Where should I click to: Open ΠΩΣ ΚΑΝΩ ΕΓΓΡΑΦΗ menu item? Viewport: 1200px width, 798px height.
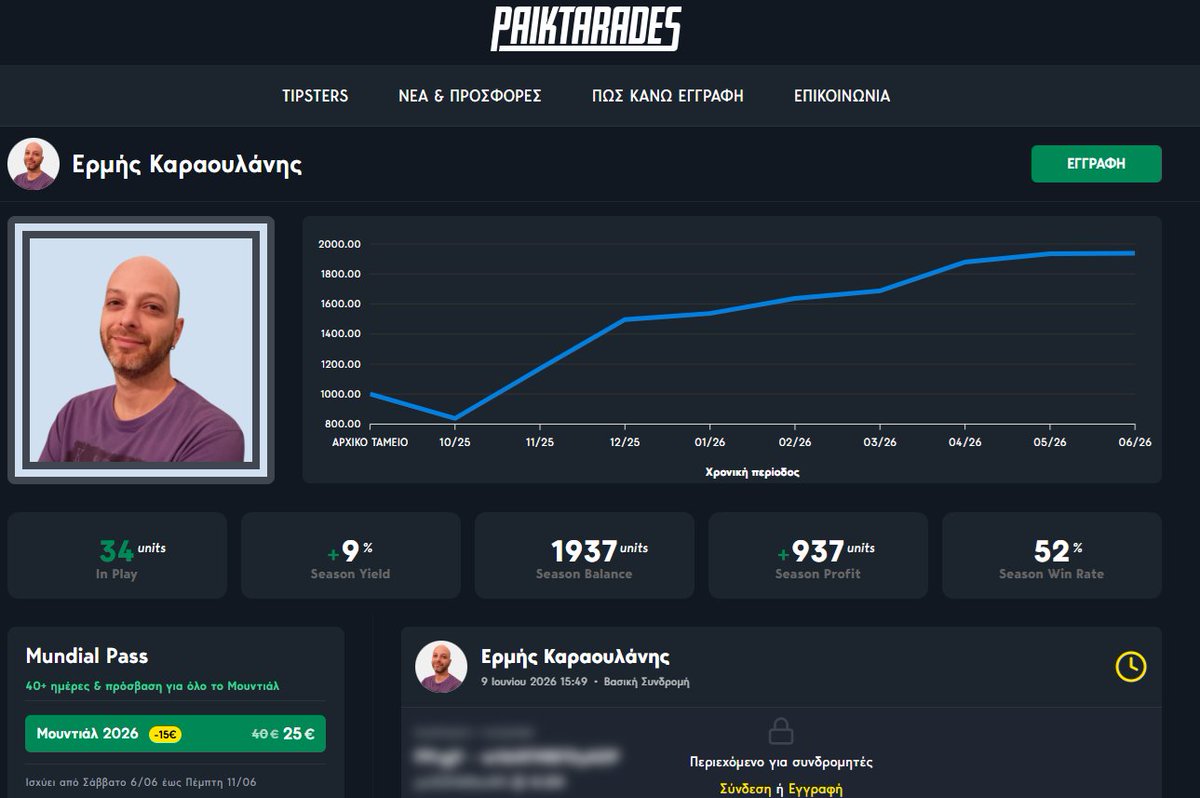(x=668, y=96)
